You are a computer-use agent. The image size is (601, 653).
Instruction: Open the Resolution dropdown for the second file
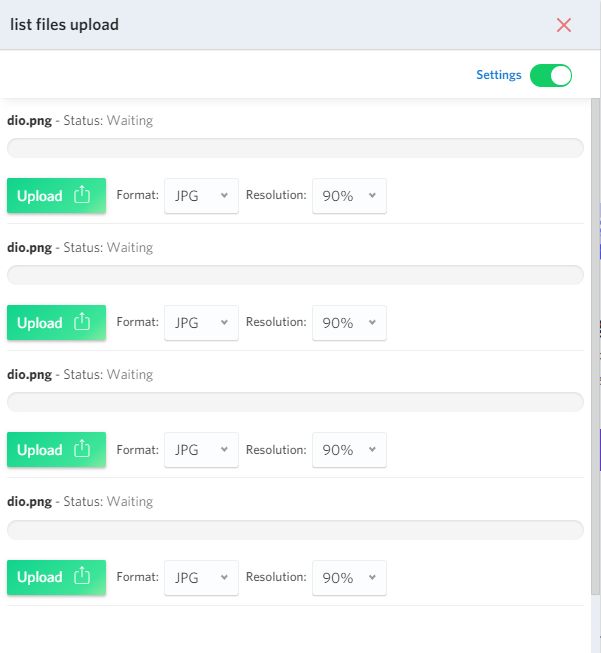(349, 323)
